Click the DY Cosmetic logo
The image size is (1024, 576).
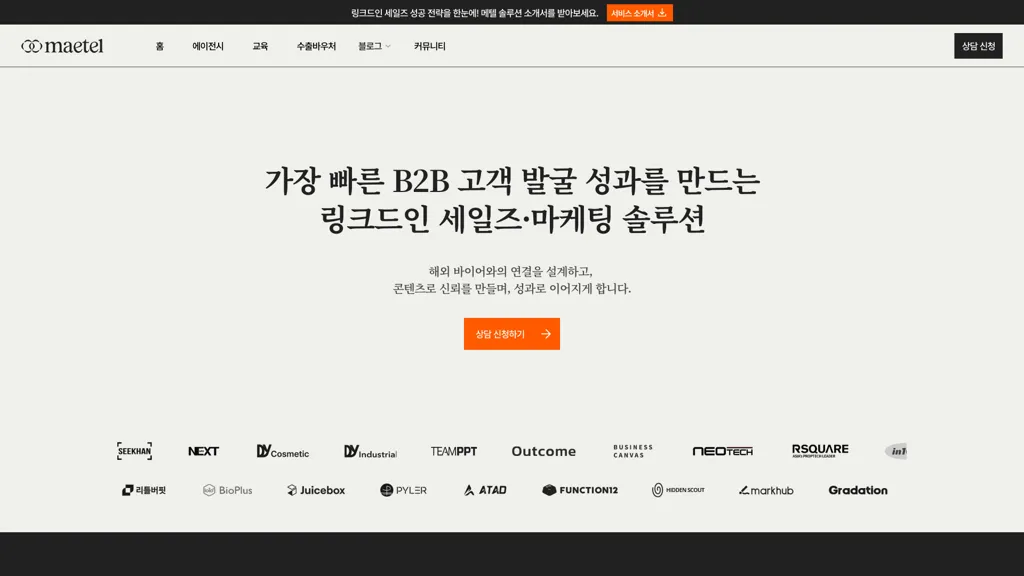pos(283,451)
